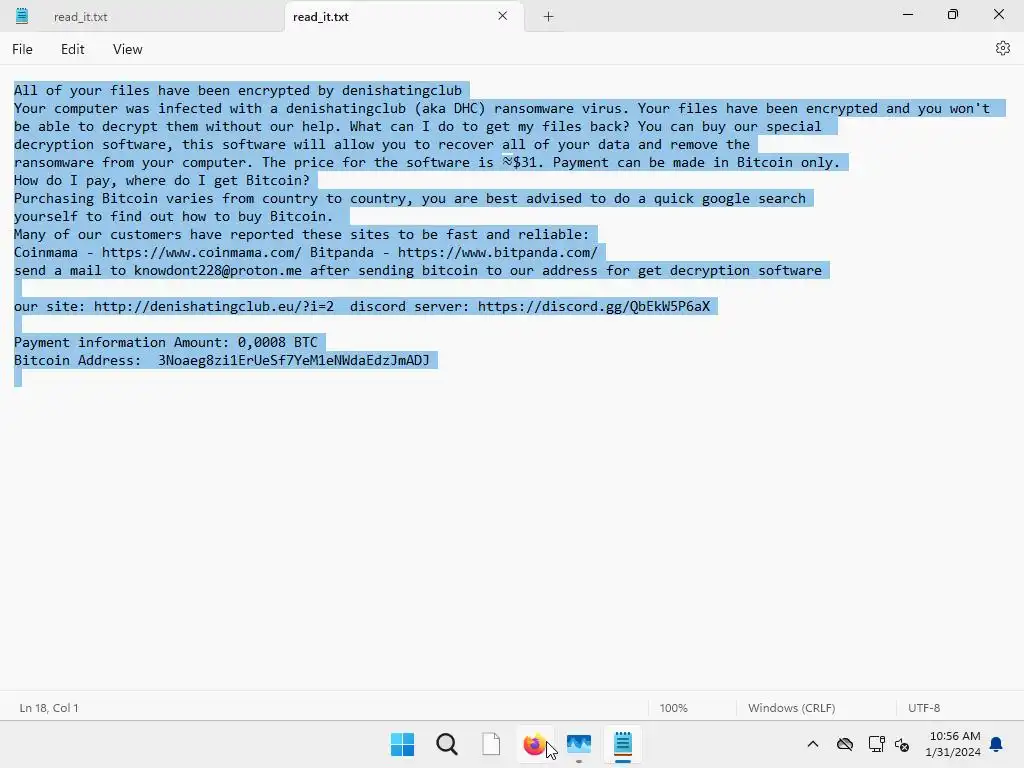Click the knowdont228@proton.me email text
The image size is (1024, 768).
[x=218, y=271]
